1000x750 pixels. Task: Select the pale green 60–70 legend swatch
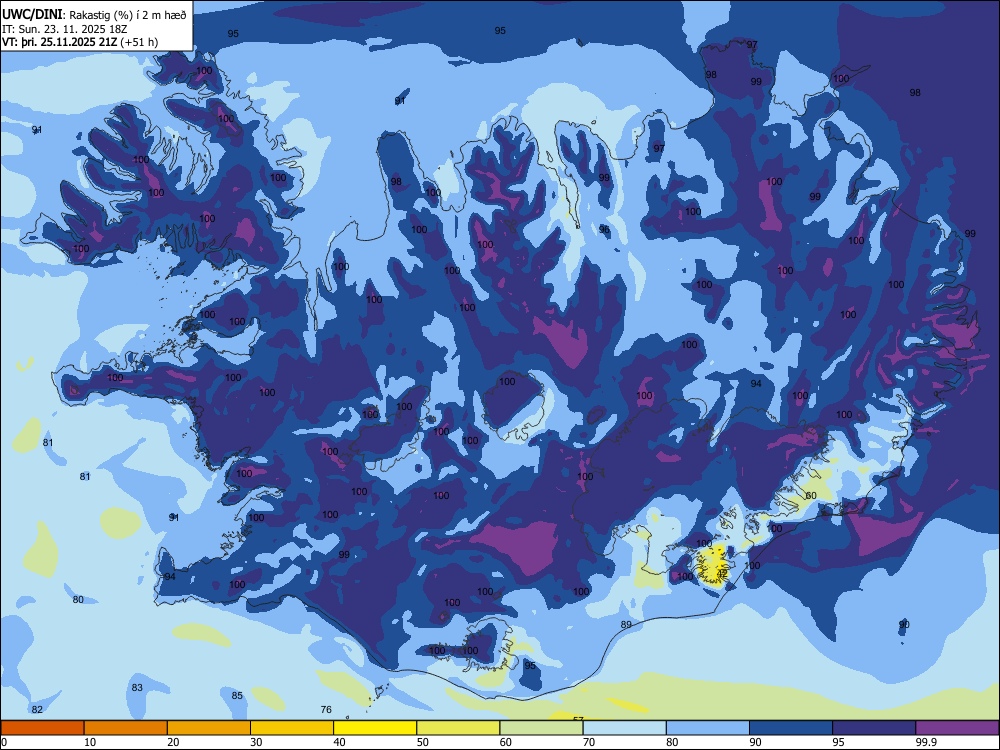click(541, 728)
